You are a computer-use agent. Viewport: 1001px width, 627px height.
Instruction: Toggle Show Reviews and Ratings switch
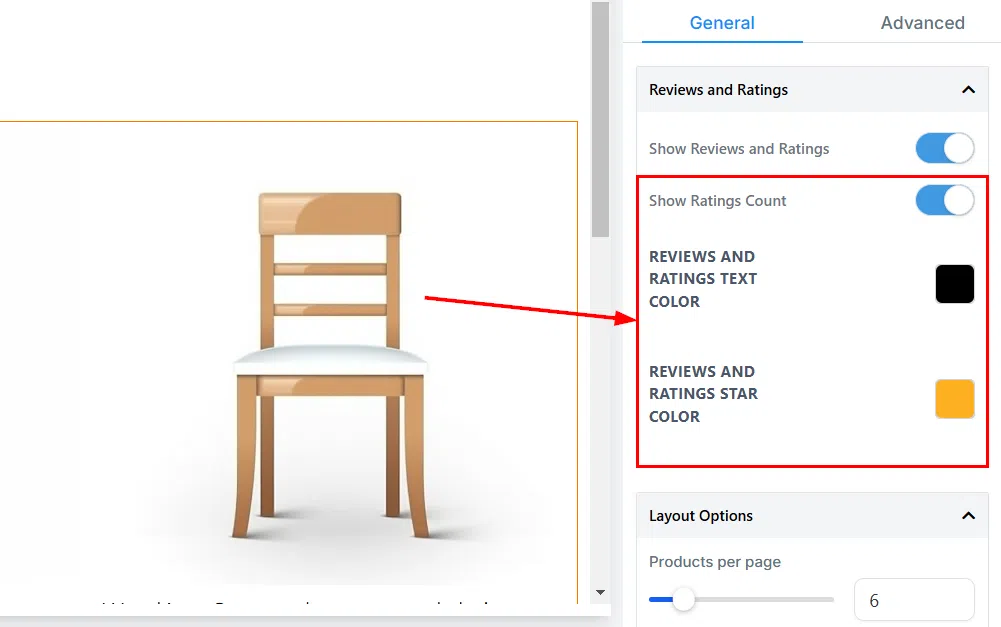click(x=945, y=149)
